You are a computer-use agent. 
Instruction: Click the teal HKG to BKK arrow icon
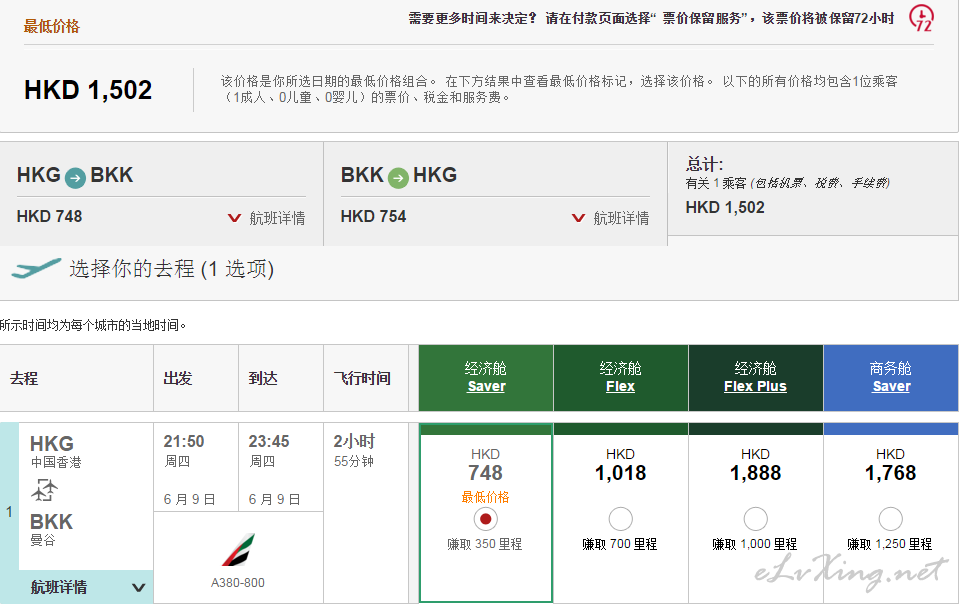pyautogui.click(x=76, y=178)
